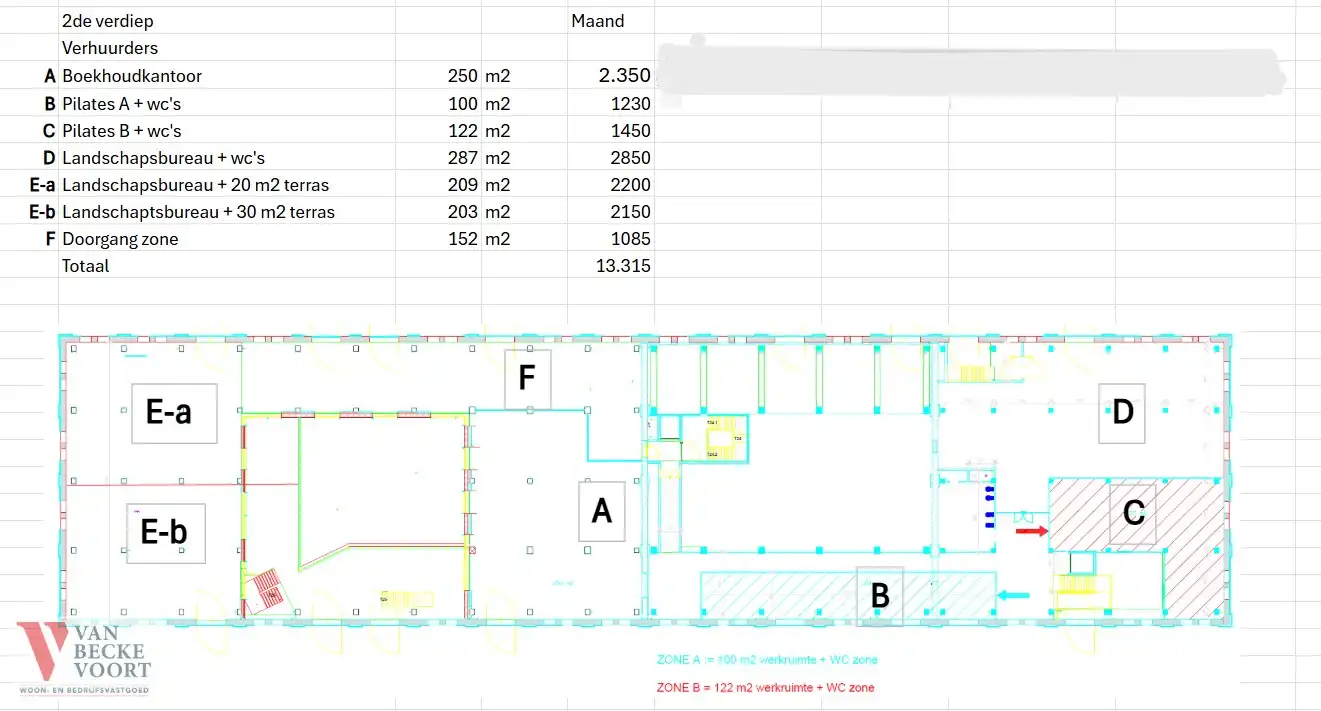Click the B label in hatched strip
1321x711 pixels.
pyautogui.click(x=880, y=596)
